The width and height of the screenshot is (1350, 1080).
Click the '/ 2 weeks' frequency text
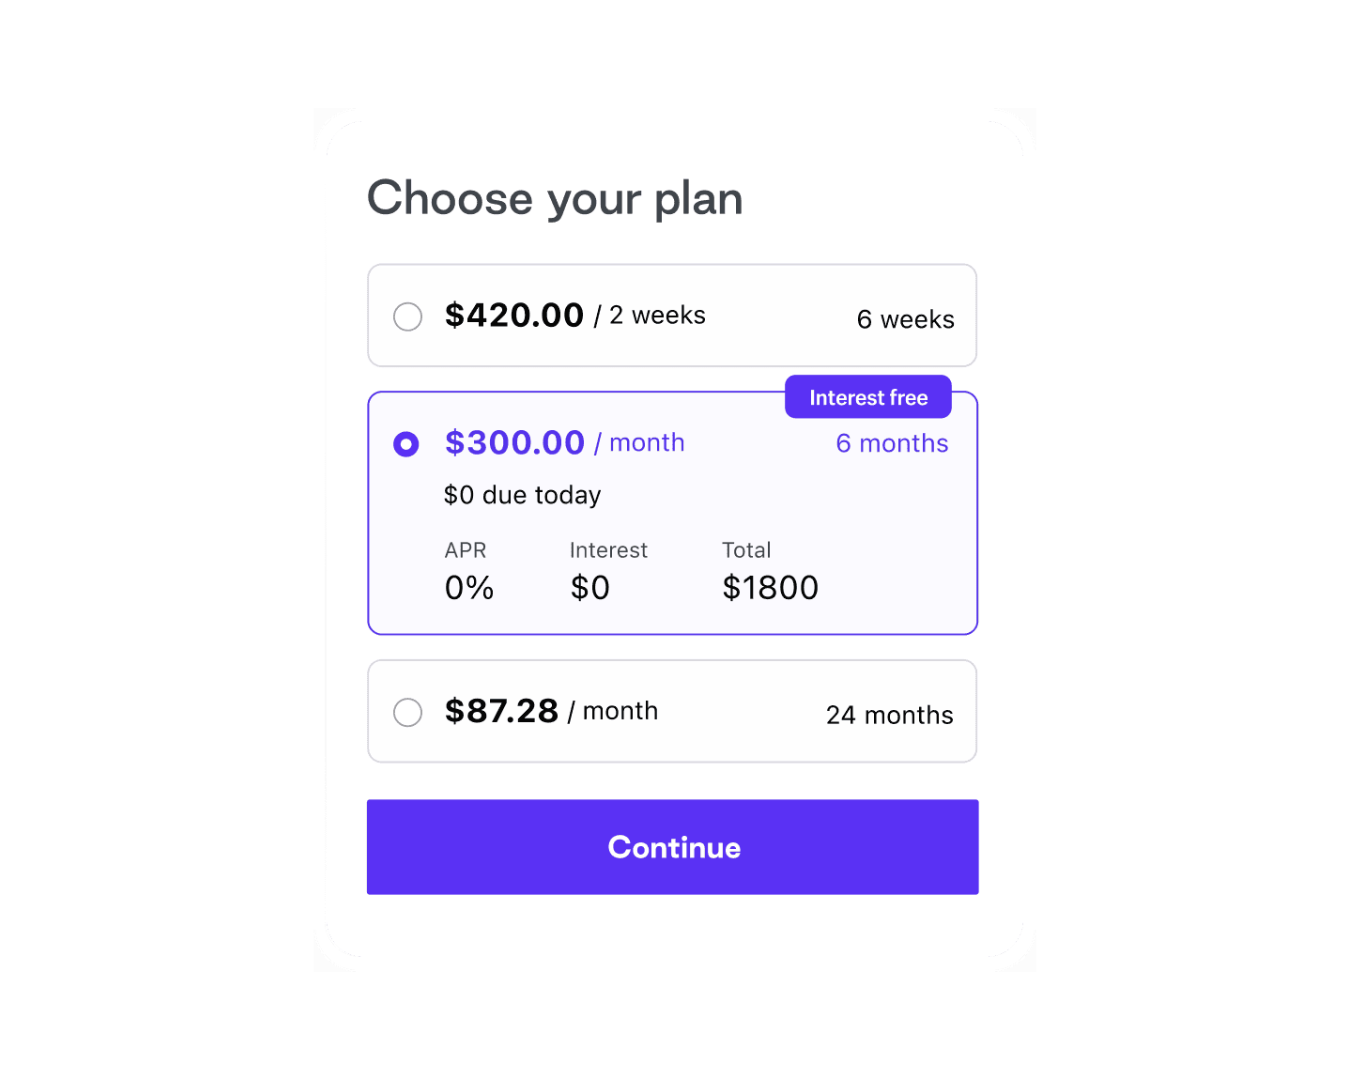coord(650,316)
